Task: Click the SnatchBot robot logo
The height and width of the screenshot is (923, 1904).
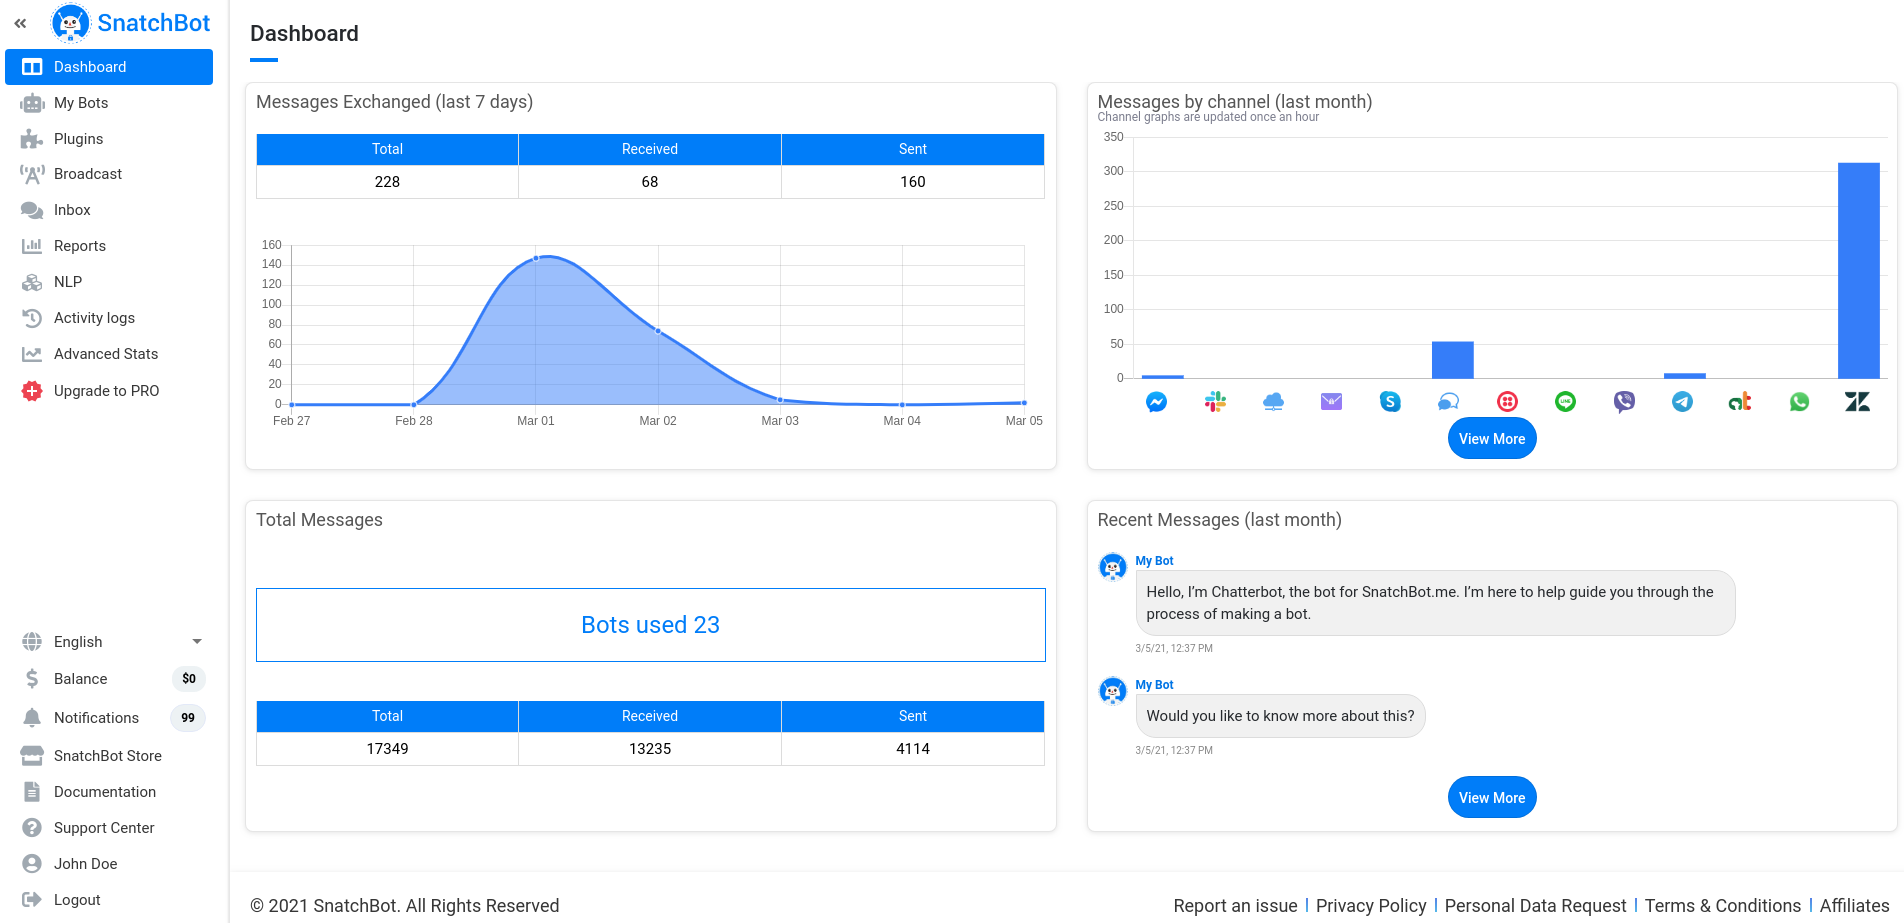Action: pos(71,23)
